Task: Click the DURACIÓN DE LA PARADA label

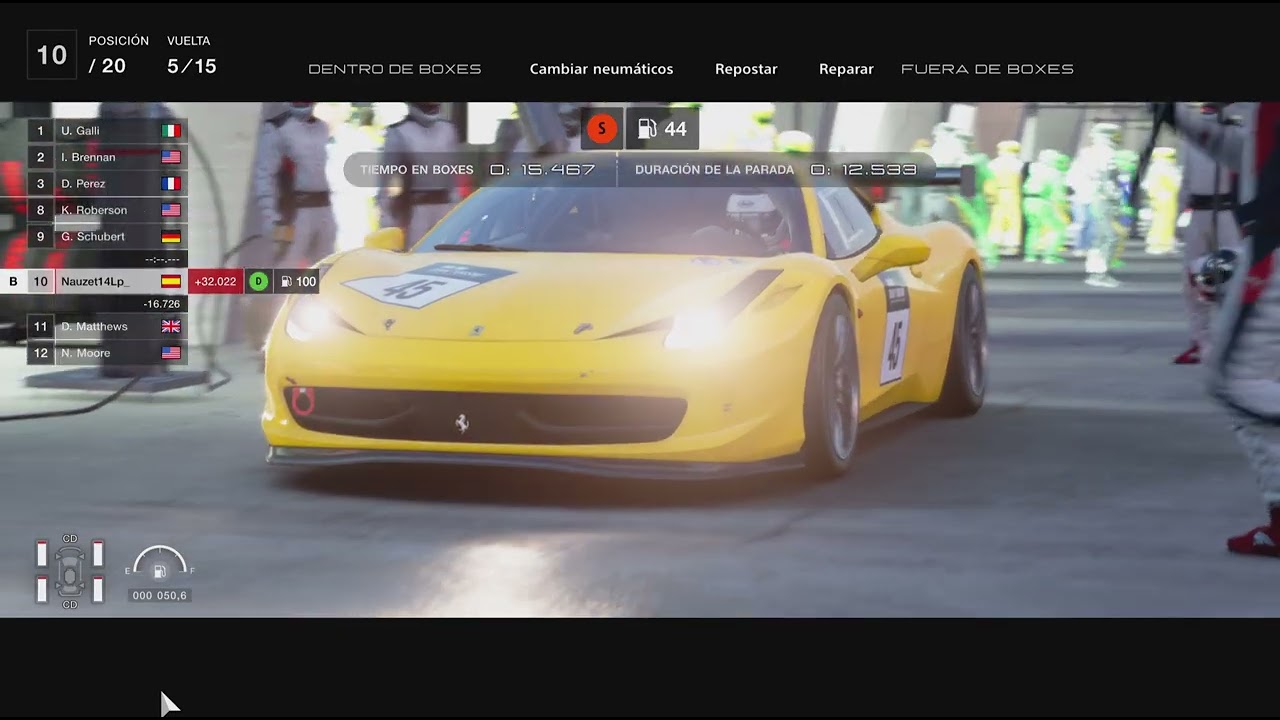Action: point(714,170)
